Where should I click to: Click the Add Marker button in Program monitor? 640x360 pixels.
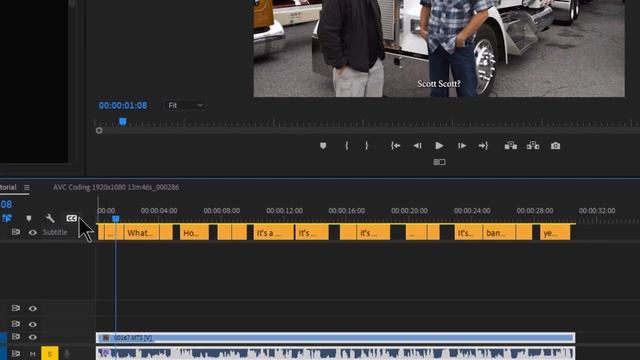pos(323,146)
